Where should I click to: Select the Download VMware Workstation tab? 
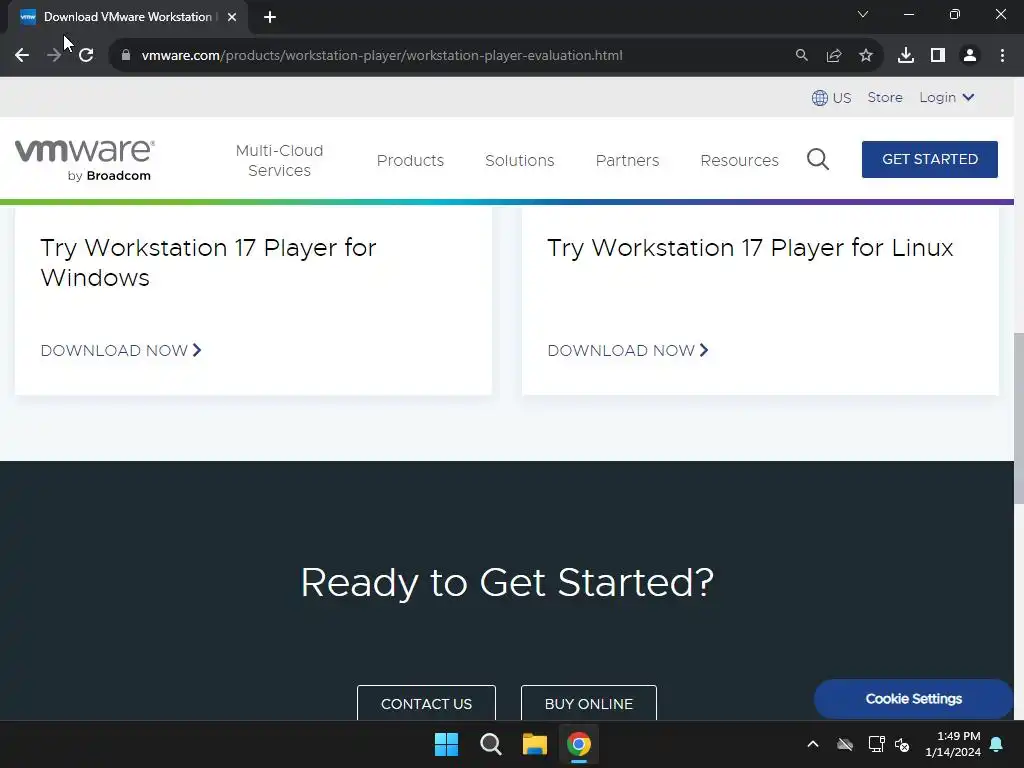point(128,17)
